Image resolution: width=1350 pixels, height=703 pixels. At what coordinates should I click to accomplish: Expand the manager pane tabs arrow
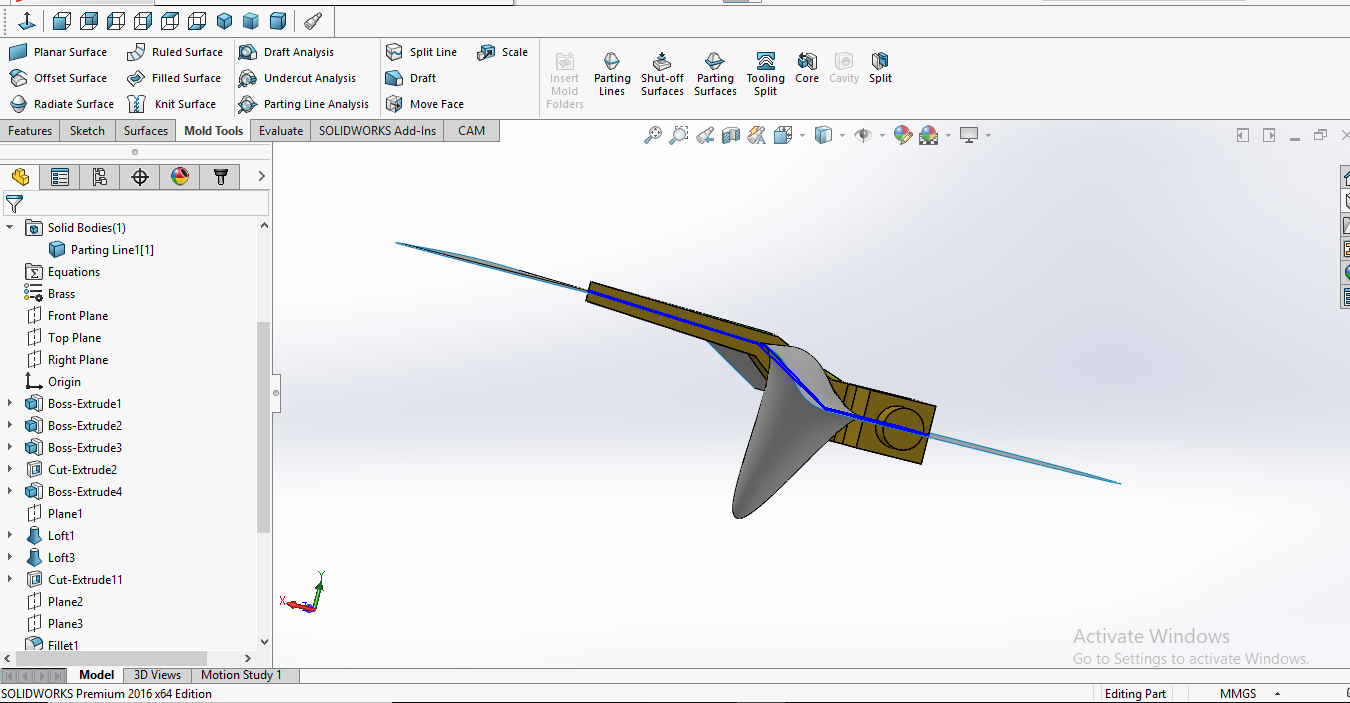tap(262, 177)
